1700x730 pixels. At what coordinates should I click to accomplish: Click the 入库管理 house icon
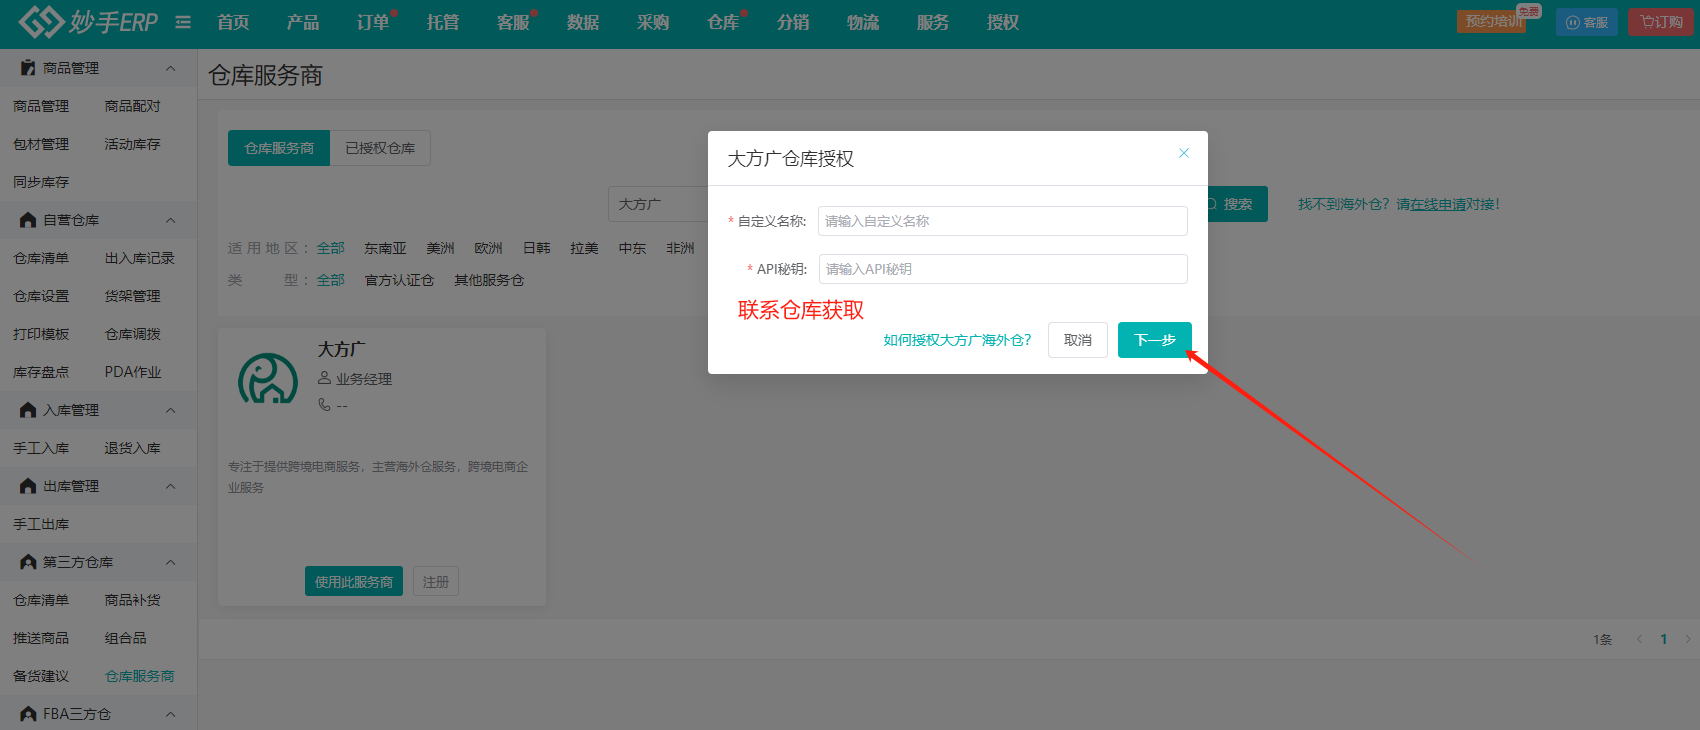[x=28, y=410]
